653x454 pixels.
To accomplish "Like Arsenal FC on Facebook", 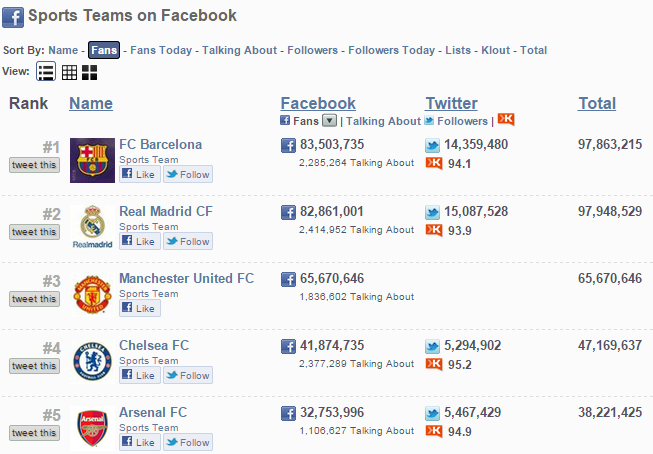I will (x=139, y=442).
